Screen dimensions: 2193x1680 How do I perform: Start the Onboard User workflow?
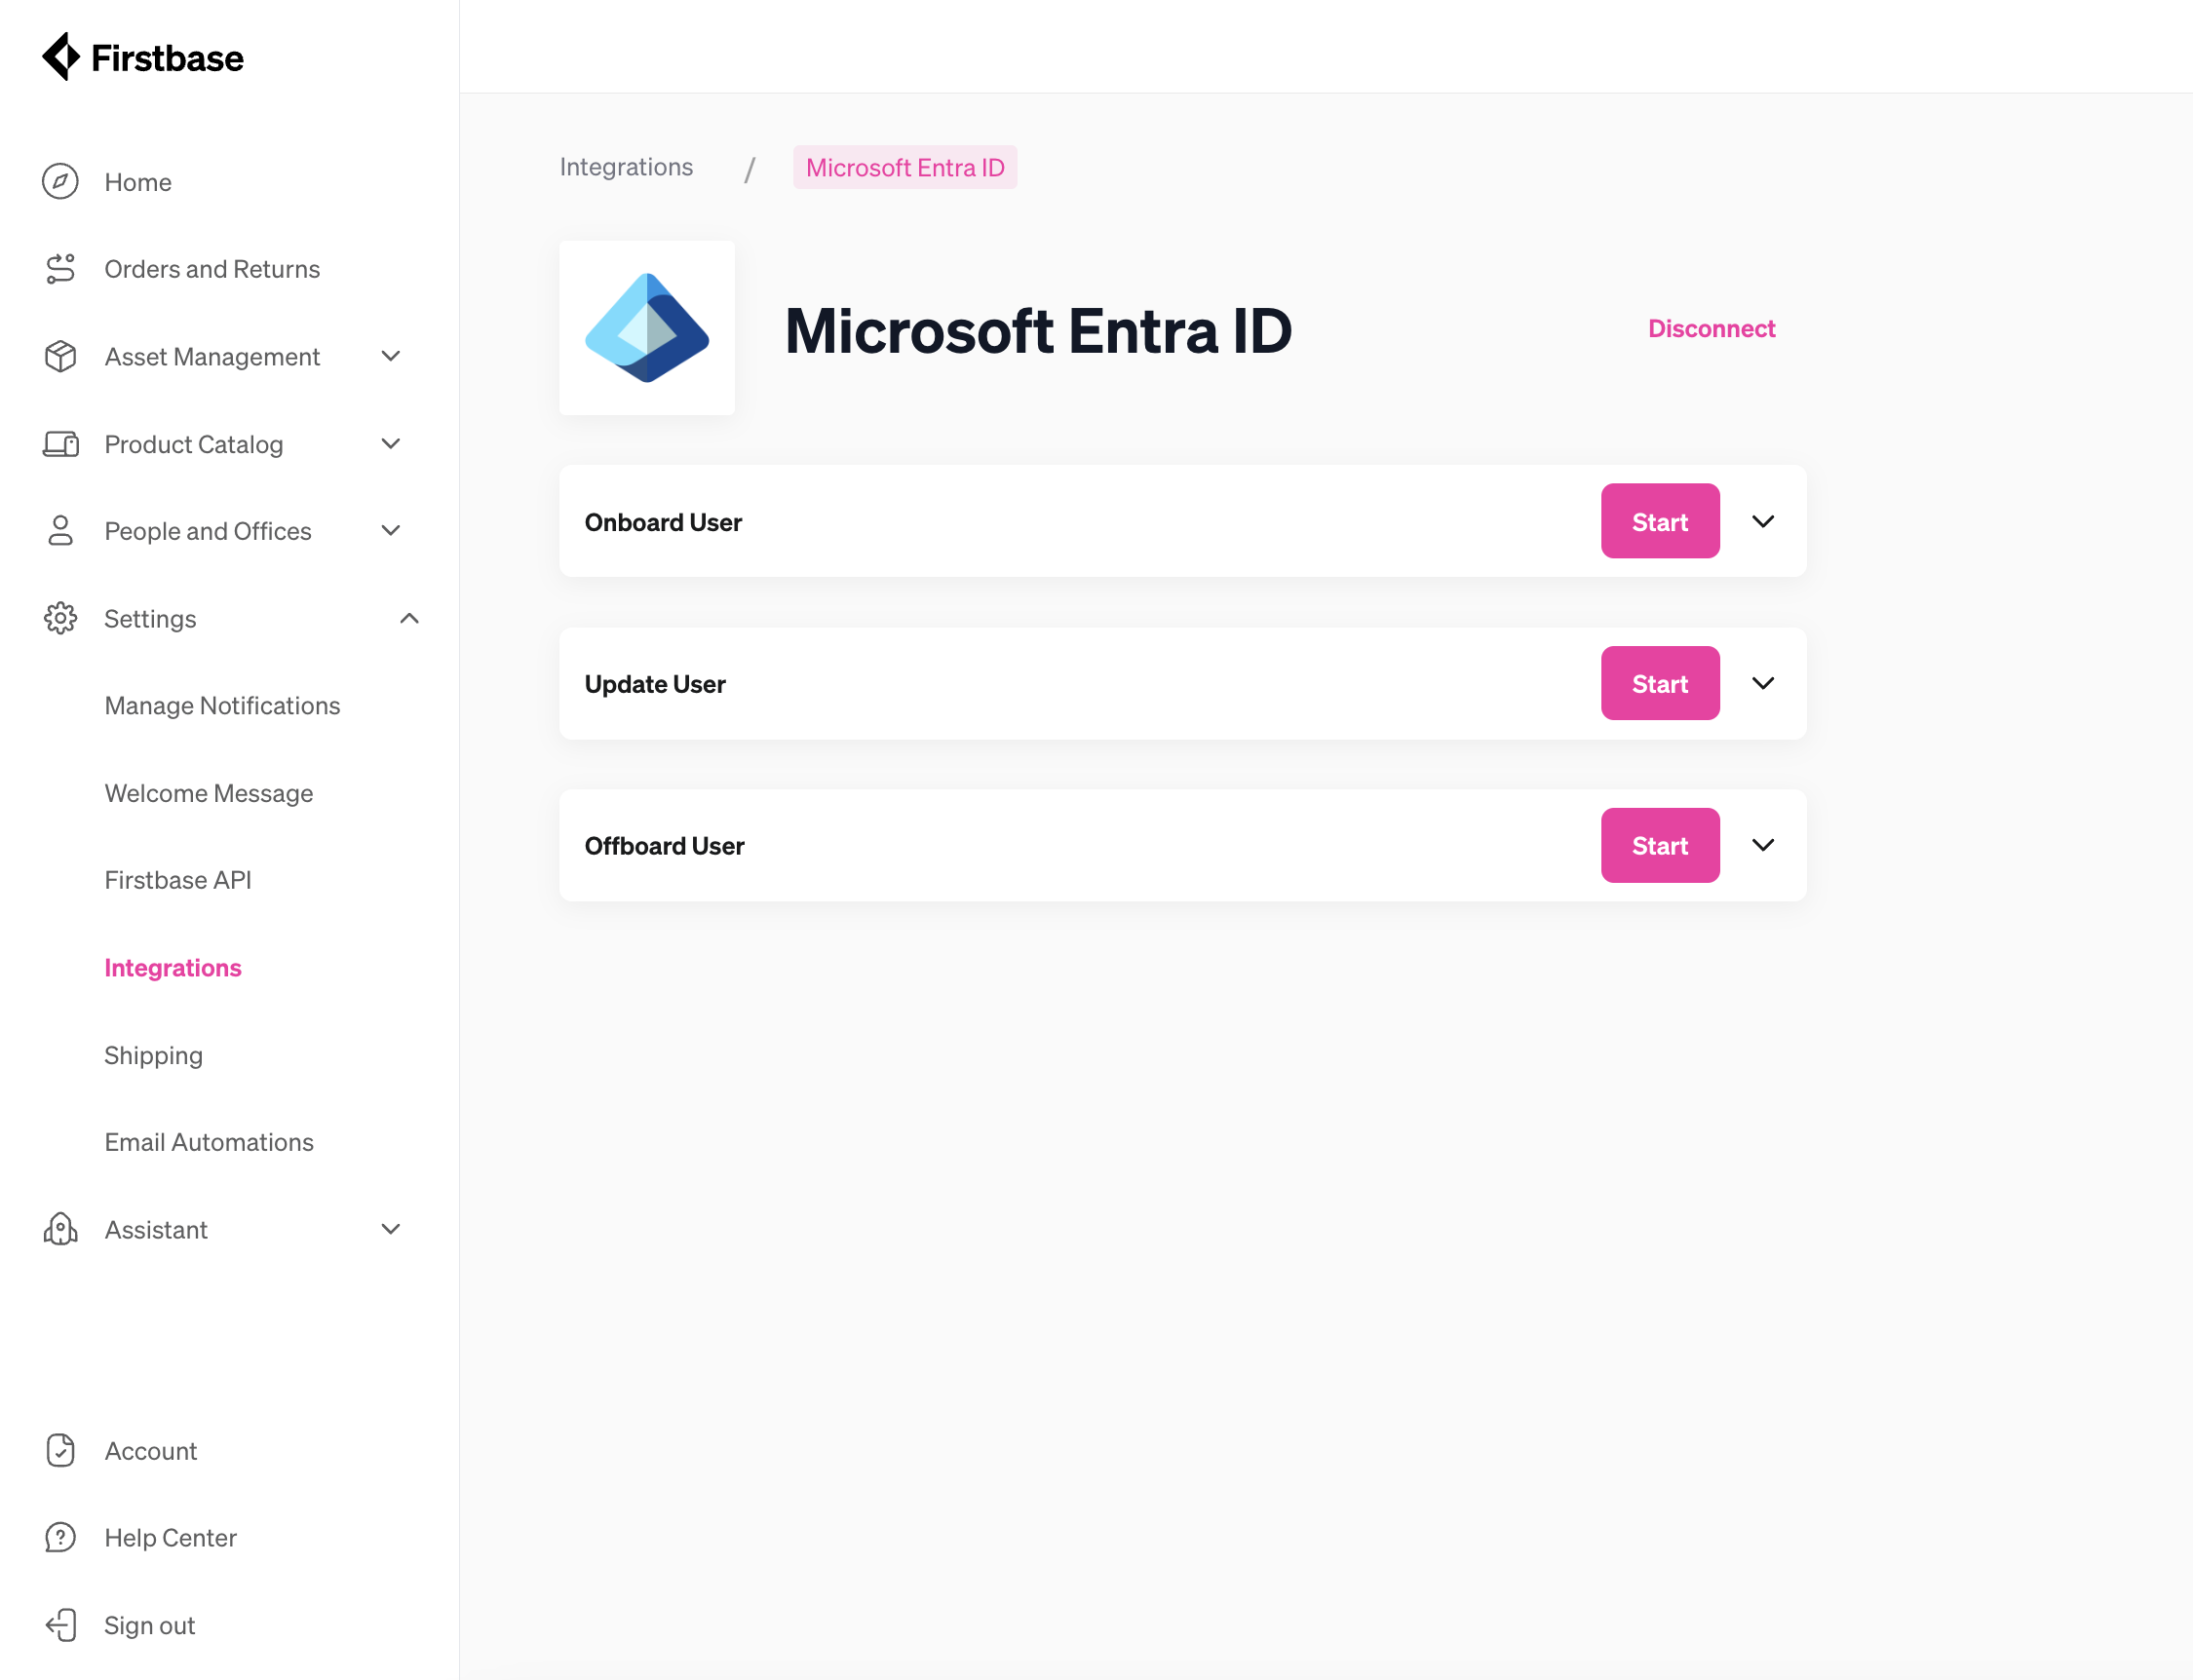click(x=1659, y=521)
